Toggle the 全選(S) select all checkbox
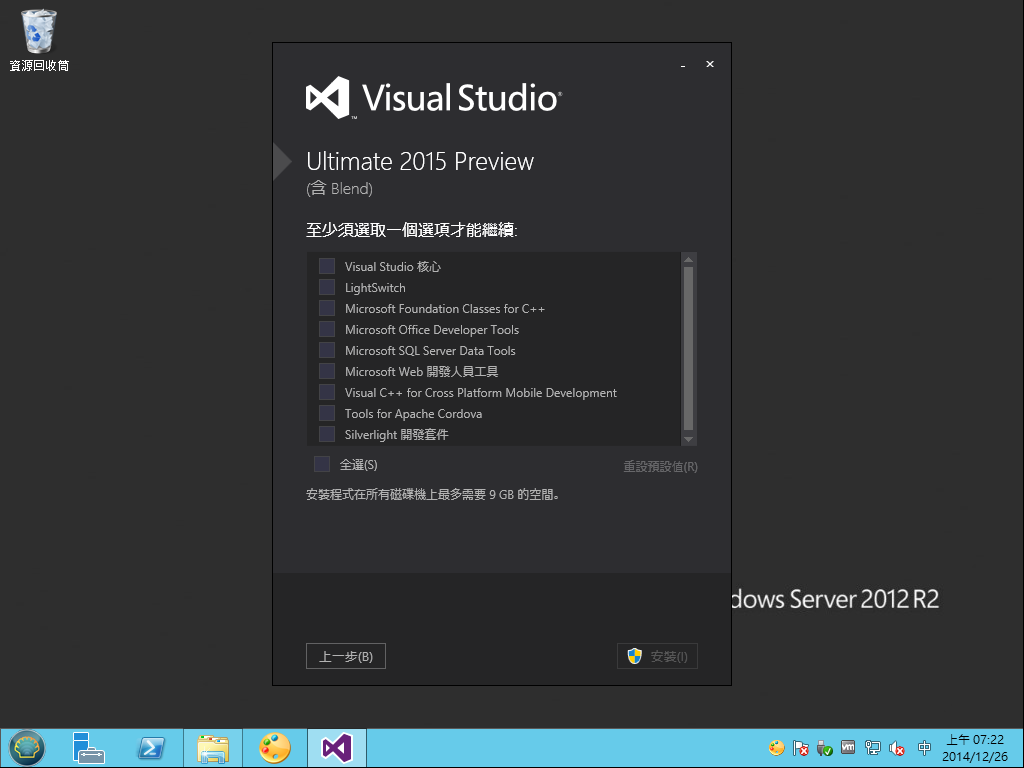 click(x=322, y=464)
